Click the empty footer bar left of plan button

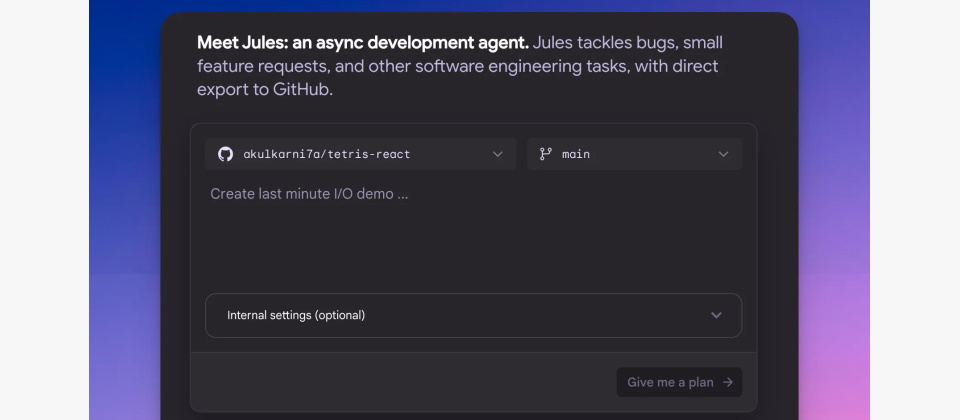point(400,382)
